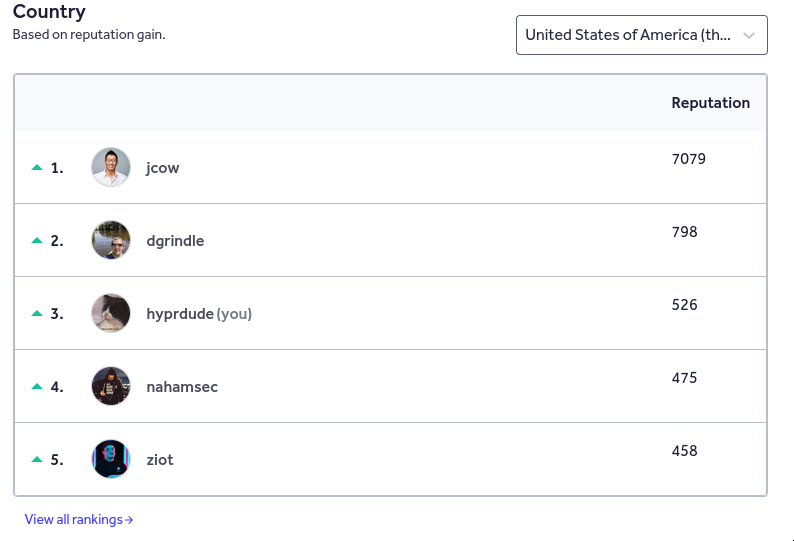Click green up arrow beside rank 4
Screen dimensions: 794x541
click(37, 387)
